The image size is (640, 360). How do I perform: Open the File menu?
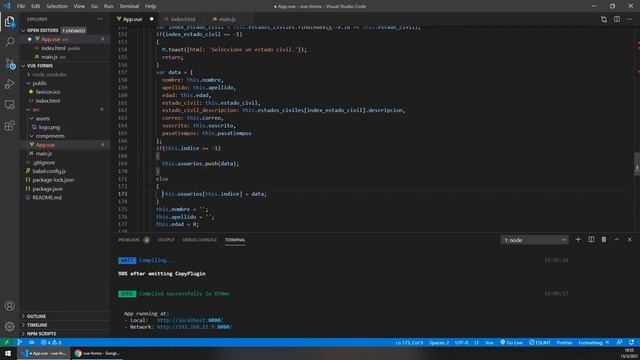click(21, 6)
